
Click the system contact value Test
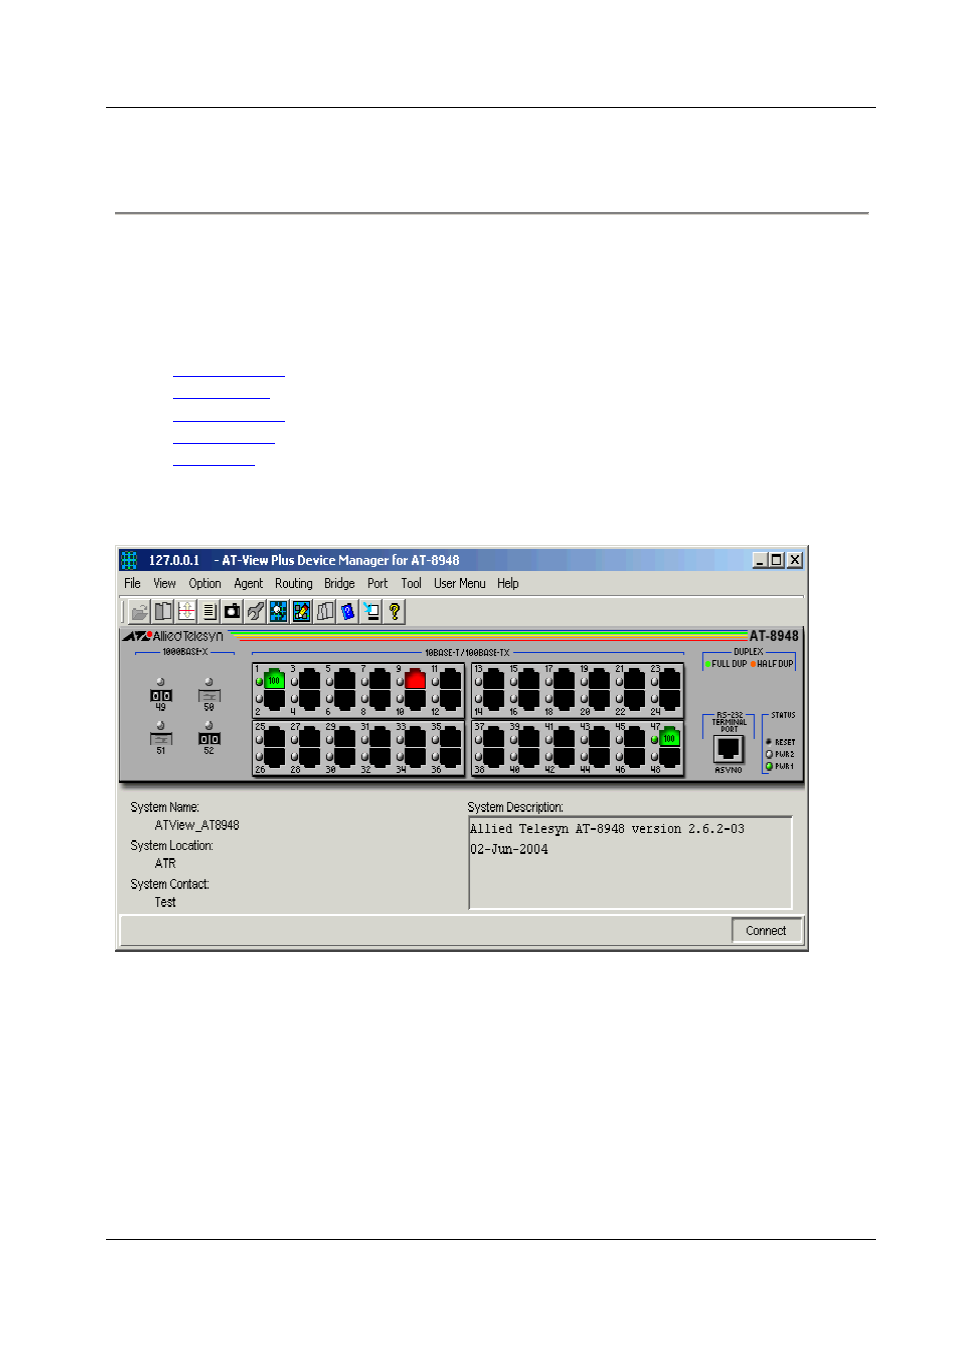tap(165, 903)
